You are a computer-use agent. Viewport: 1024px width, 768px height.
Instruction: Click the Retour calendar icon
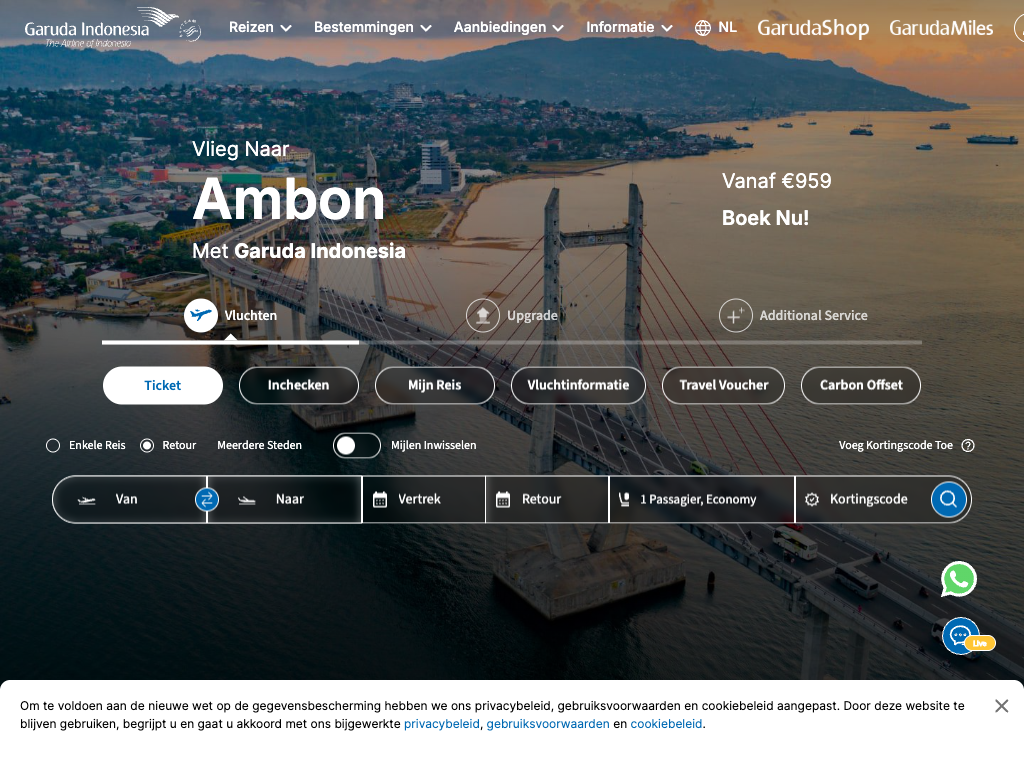tap(503, 500)
